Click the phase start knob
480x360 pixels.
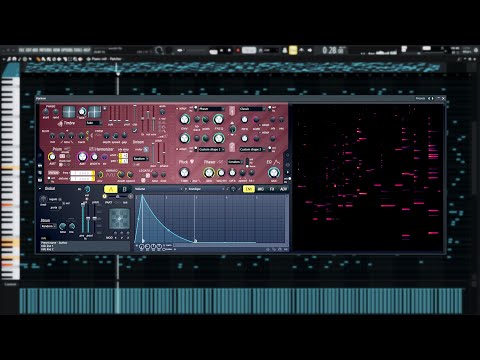click(x=46, y=112)
